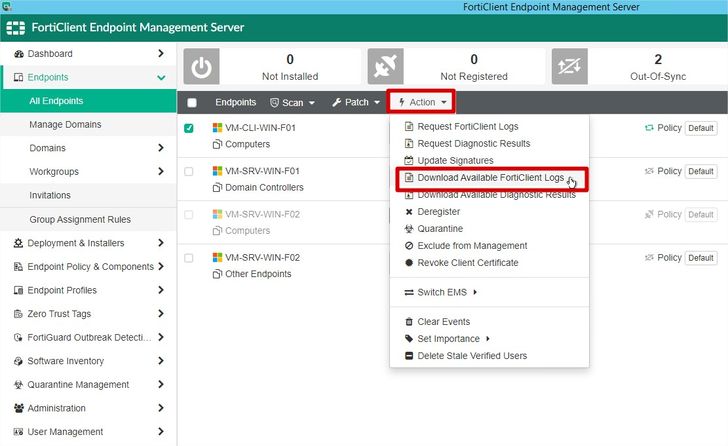
Task: Click the Quarantine Management biohazard icon
Action: click(x=19, y=385)
